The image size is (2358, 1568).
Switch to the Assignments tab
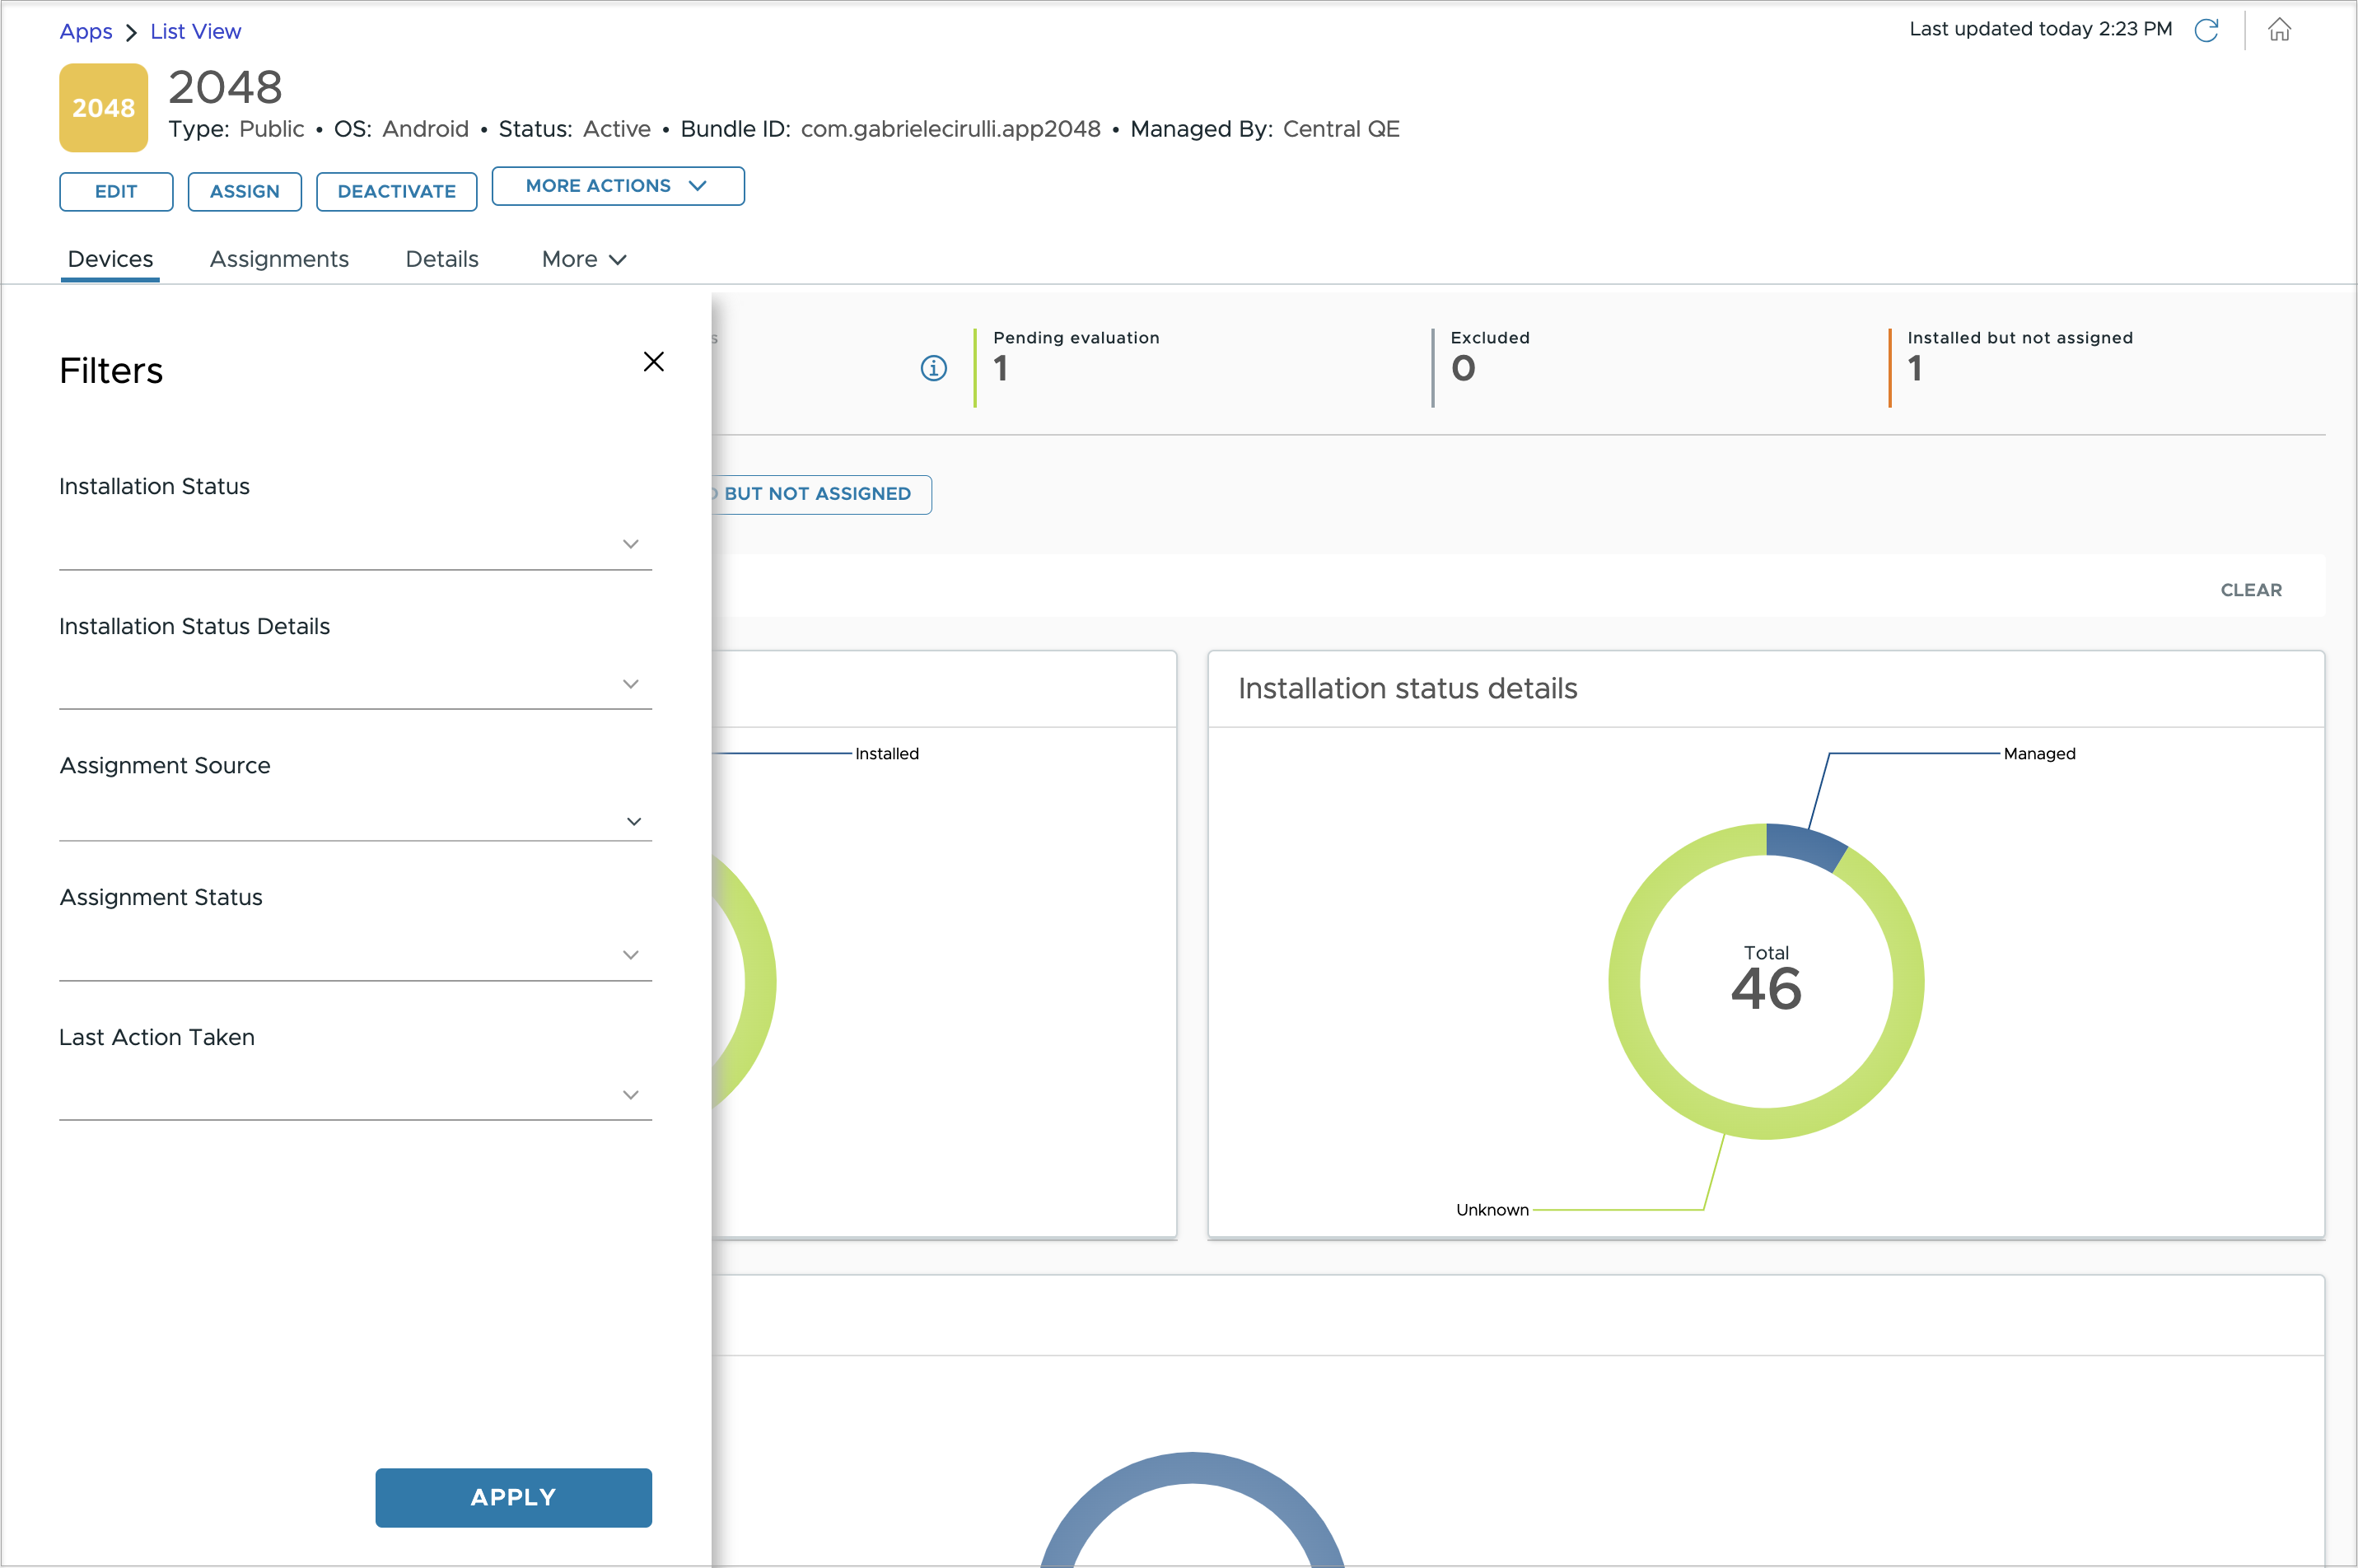pos(279,260)
